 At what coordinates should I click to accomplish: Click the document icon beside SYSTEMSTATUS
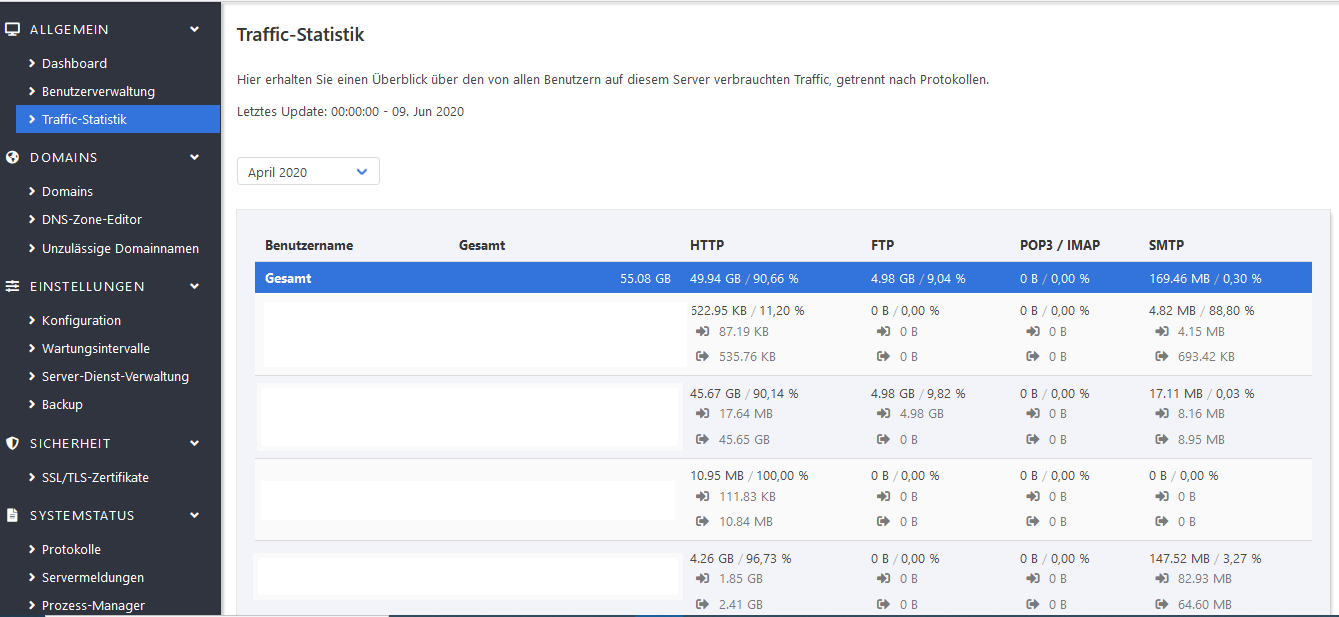pyautogui.click(x=13, y=515)
